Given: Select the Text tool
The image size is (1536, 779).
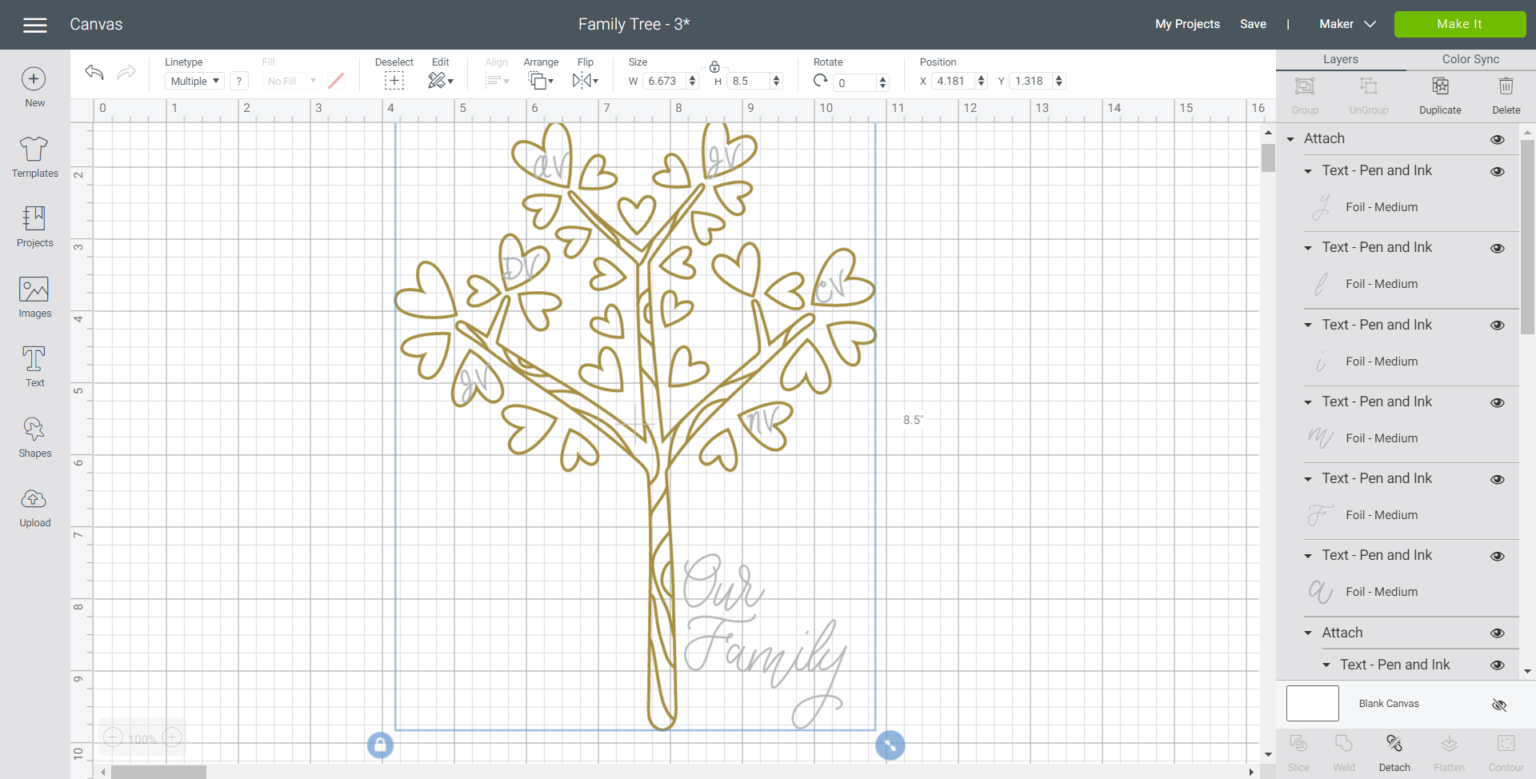Looking at the screenshot, I should tap(33, 366).
